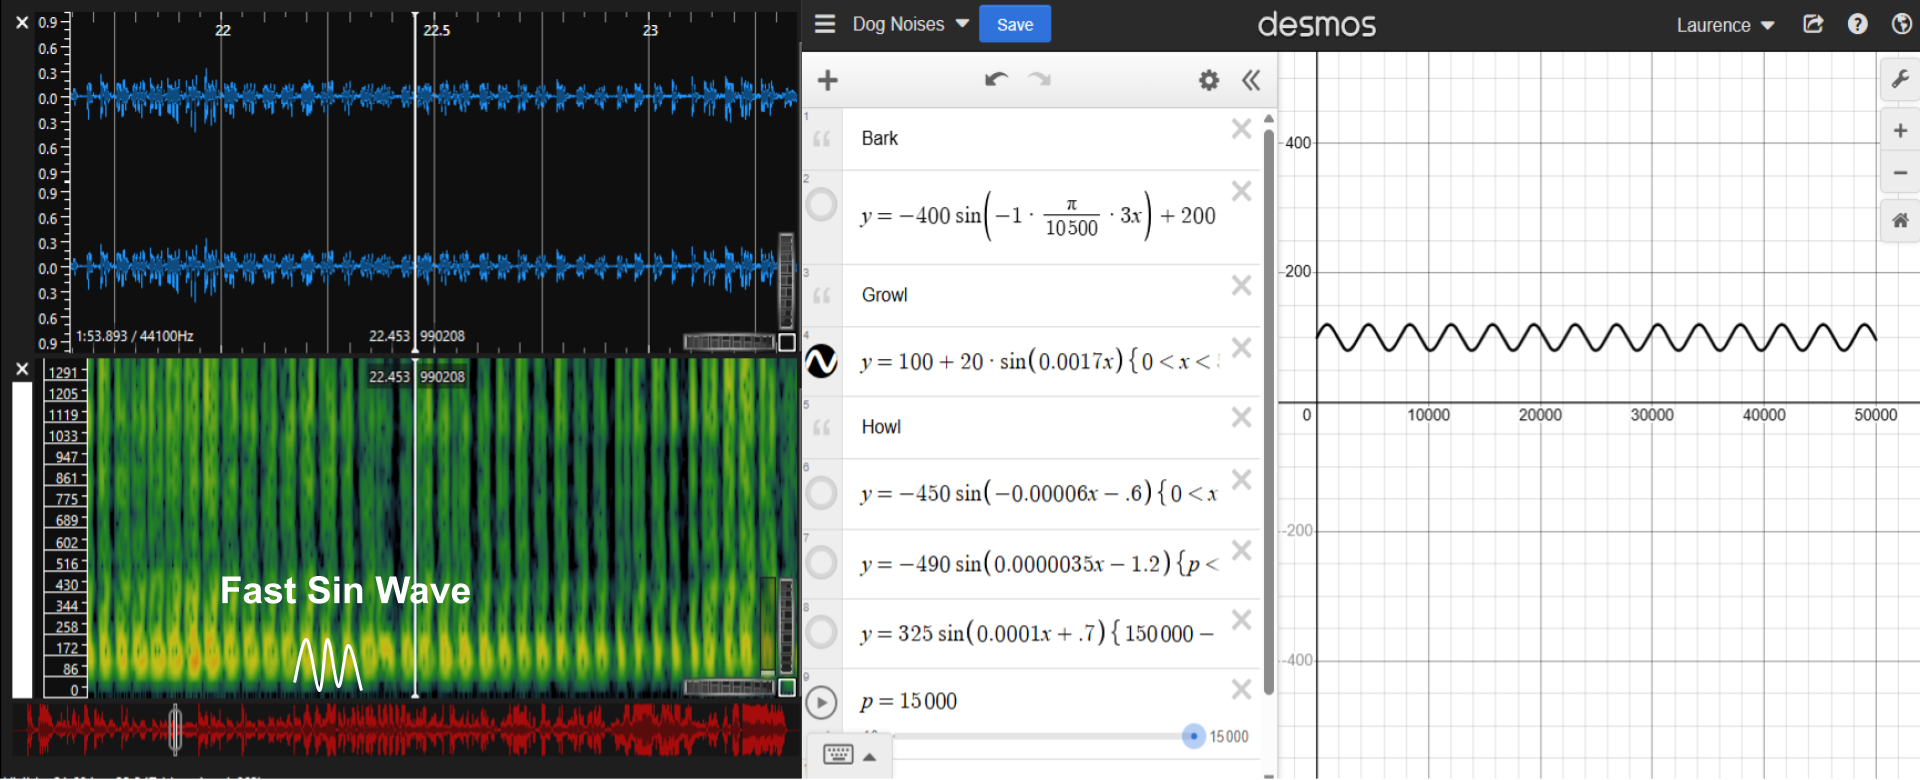Close the spectrogram pane with X
The height and width of the screenshot is (780, 1920).
pos(22,369)
